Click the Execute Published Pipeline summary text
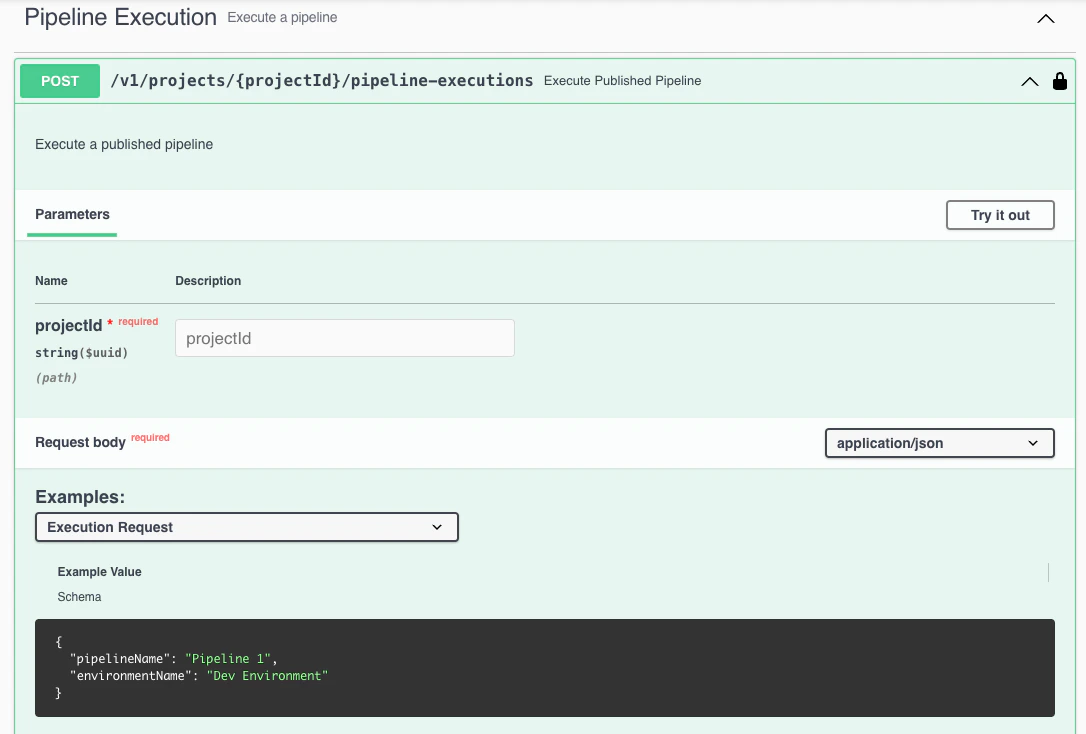 (622, 81)
